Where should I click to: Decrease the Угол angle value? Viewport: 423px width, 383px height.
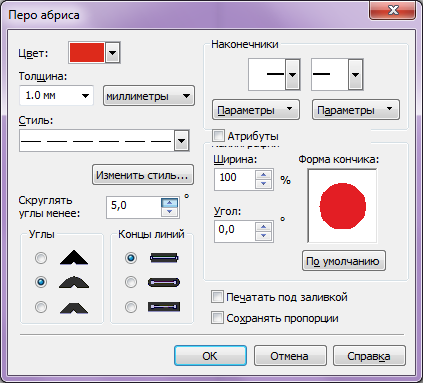(x=264, y=236)
